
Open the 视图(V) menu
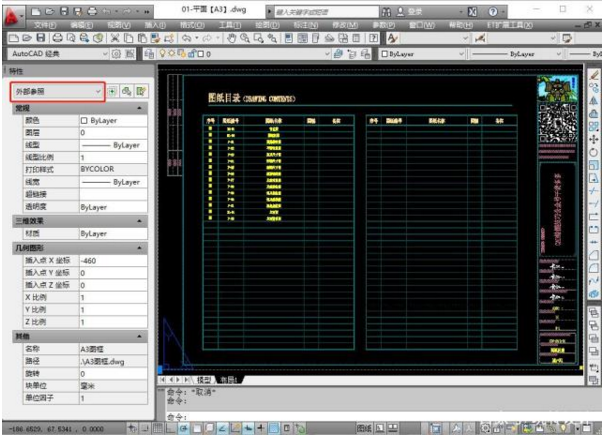[x=119, y=25]
